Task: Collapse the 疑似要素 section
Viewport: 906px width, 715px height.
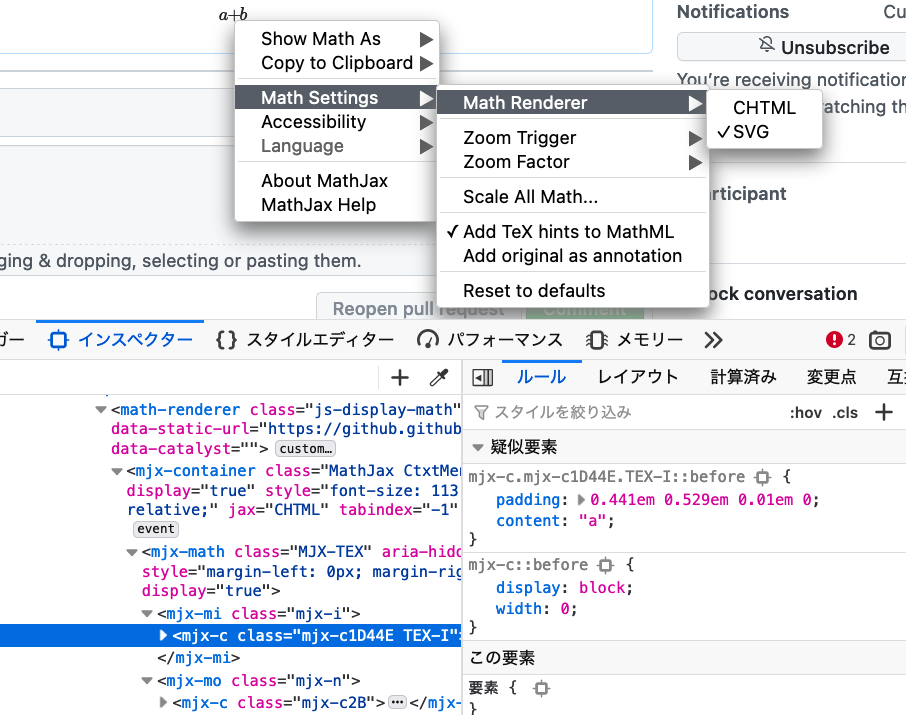Action: coord(478,447)
